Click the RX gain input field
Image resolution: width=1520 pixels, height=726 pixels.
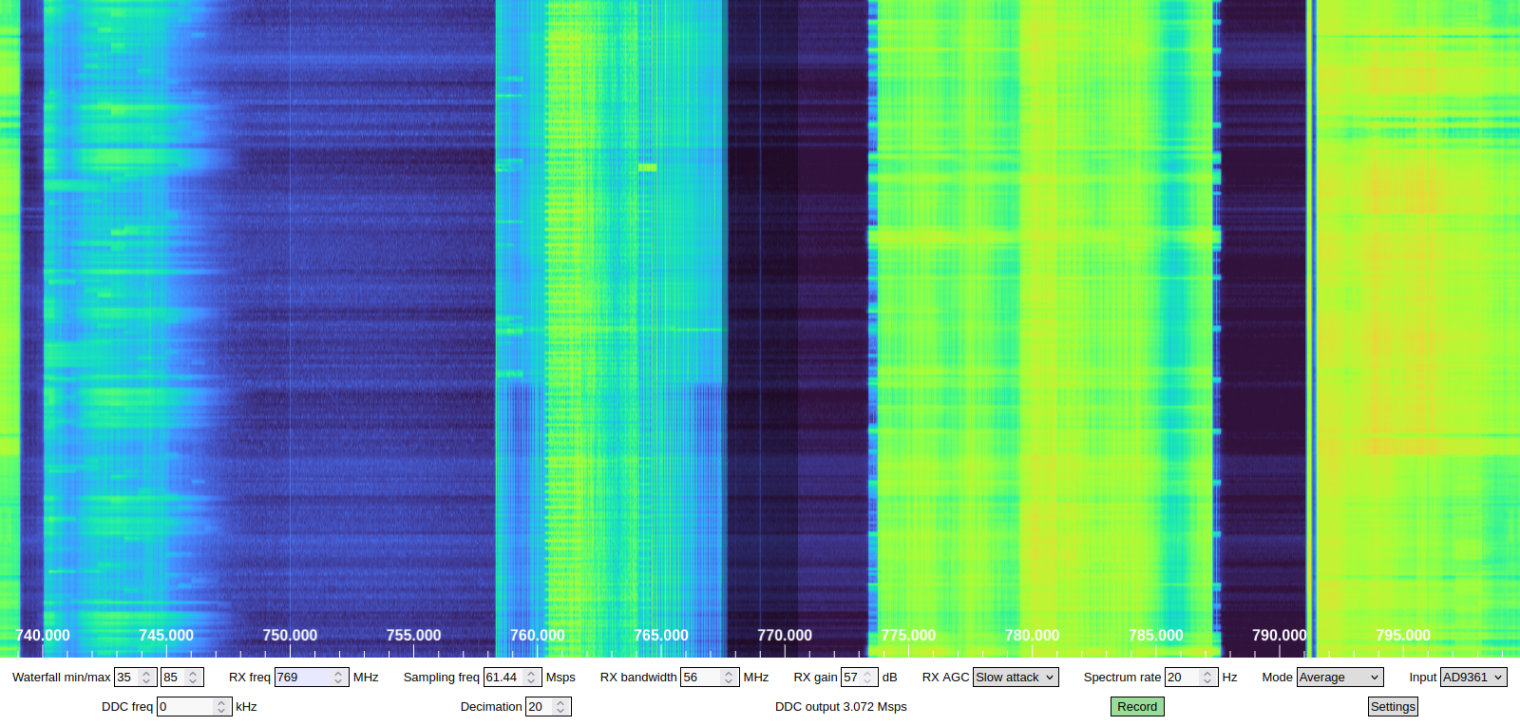click(852, 677)
